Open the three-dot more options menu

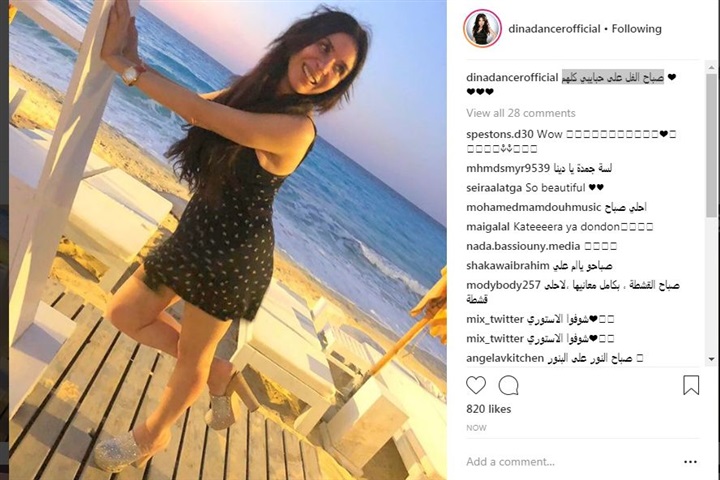[690, 462]
